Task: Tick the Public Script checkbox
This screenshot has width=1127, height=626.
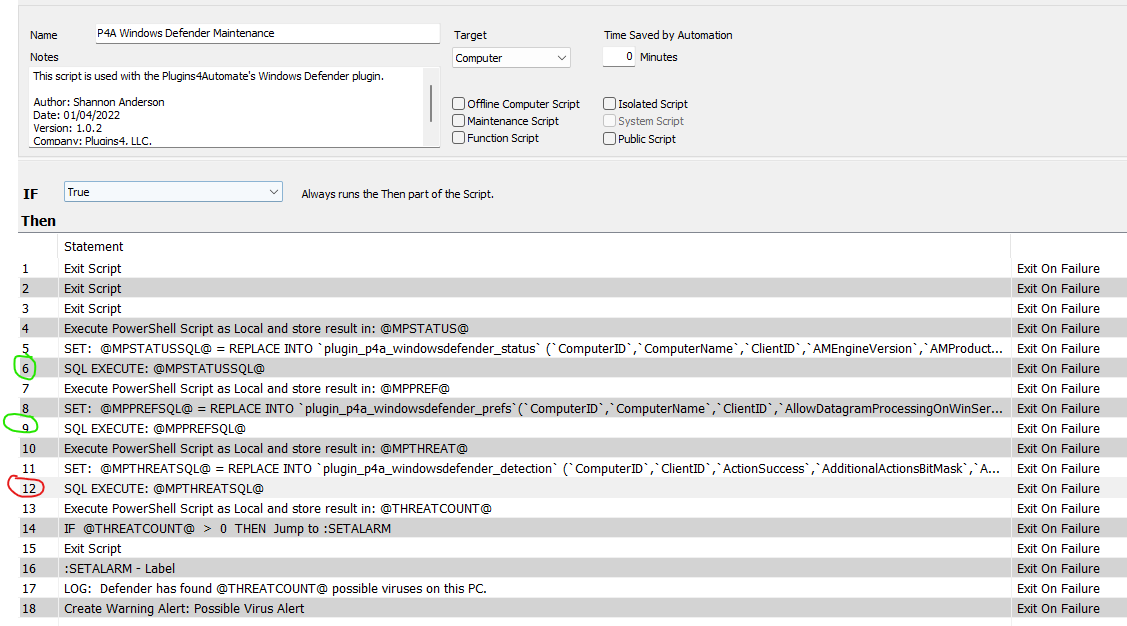Action: 610,139
